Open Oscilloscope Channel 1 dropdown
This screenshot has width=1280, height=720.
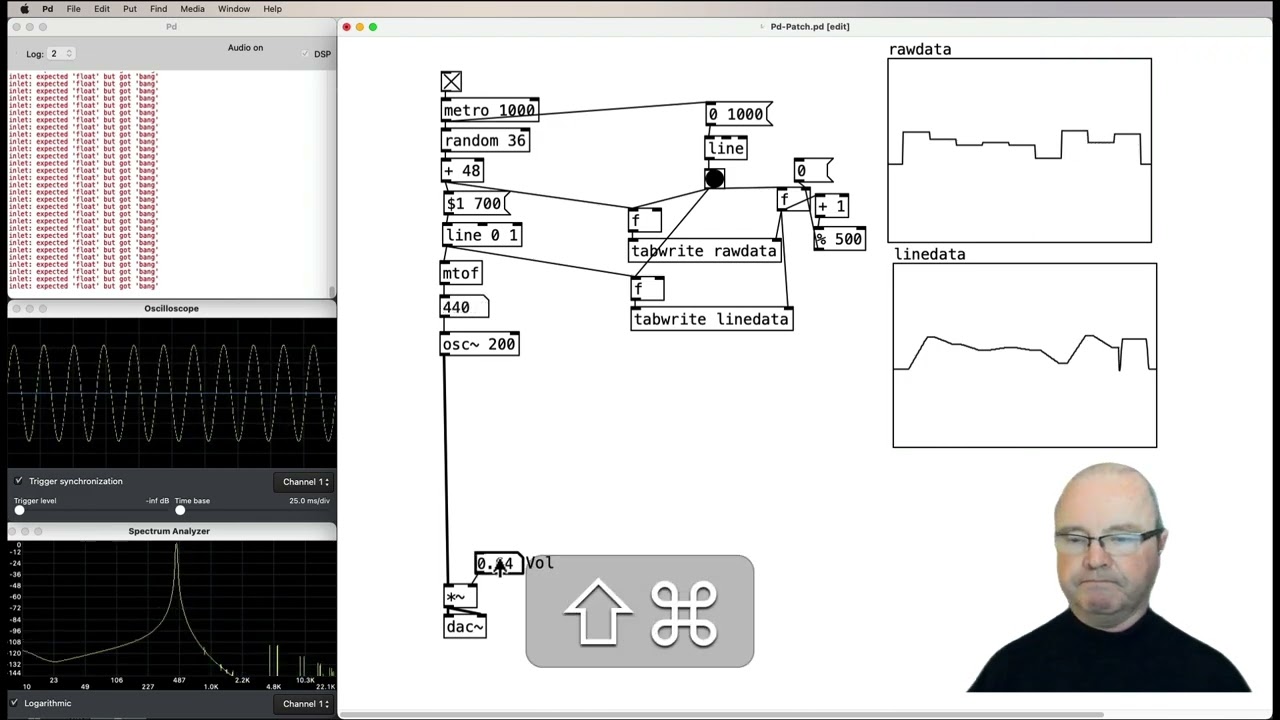click(305, 482)
